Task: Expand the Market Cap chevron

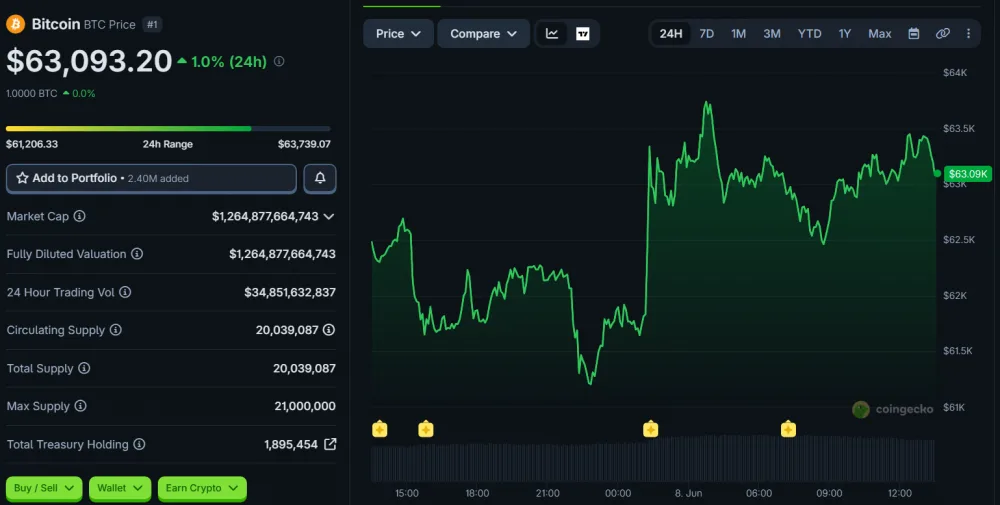Action: pos(328,216)
